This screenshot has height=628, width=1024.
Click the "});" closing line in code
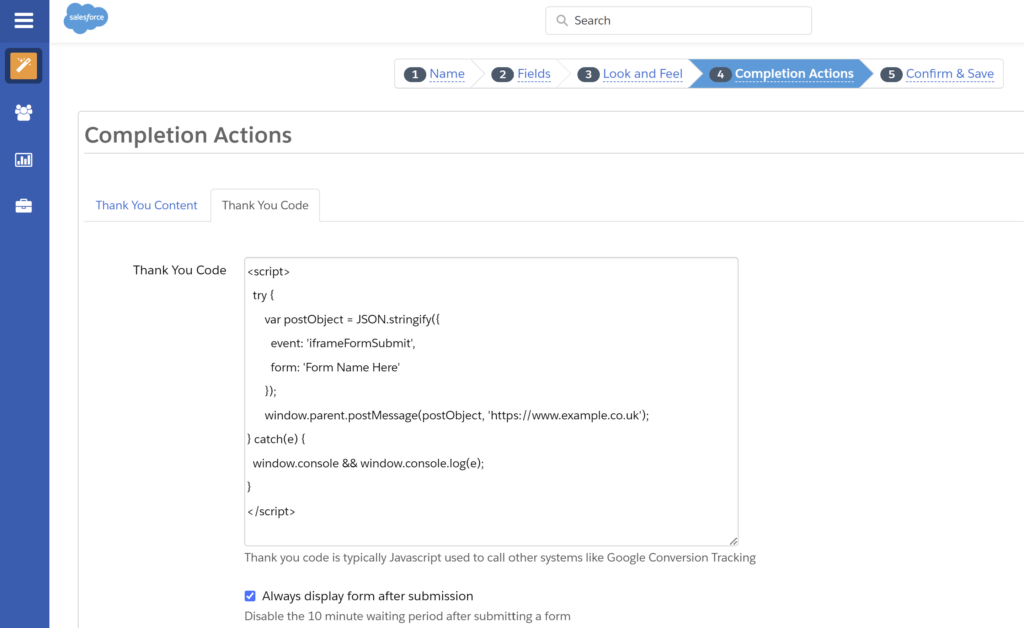tap(270, 391)
